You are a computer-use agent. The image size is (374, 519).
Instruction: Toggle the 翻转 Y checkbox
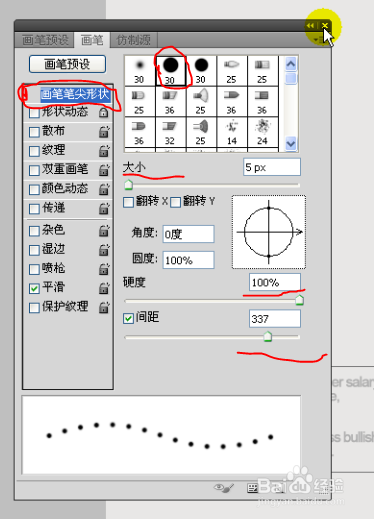pos(176,202)
